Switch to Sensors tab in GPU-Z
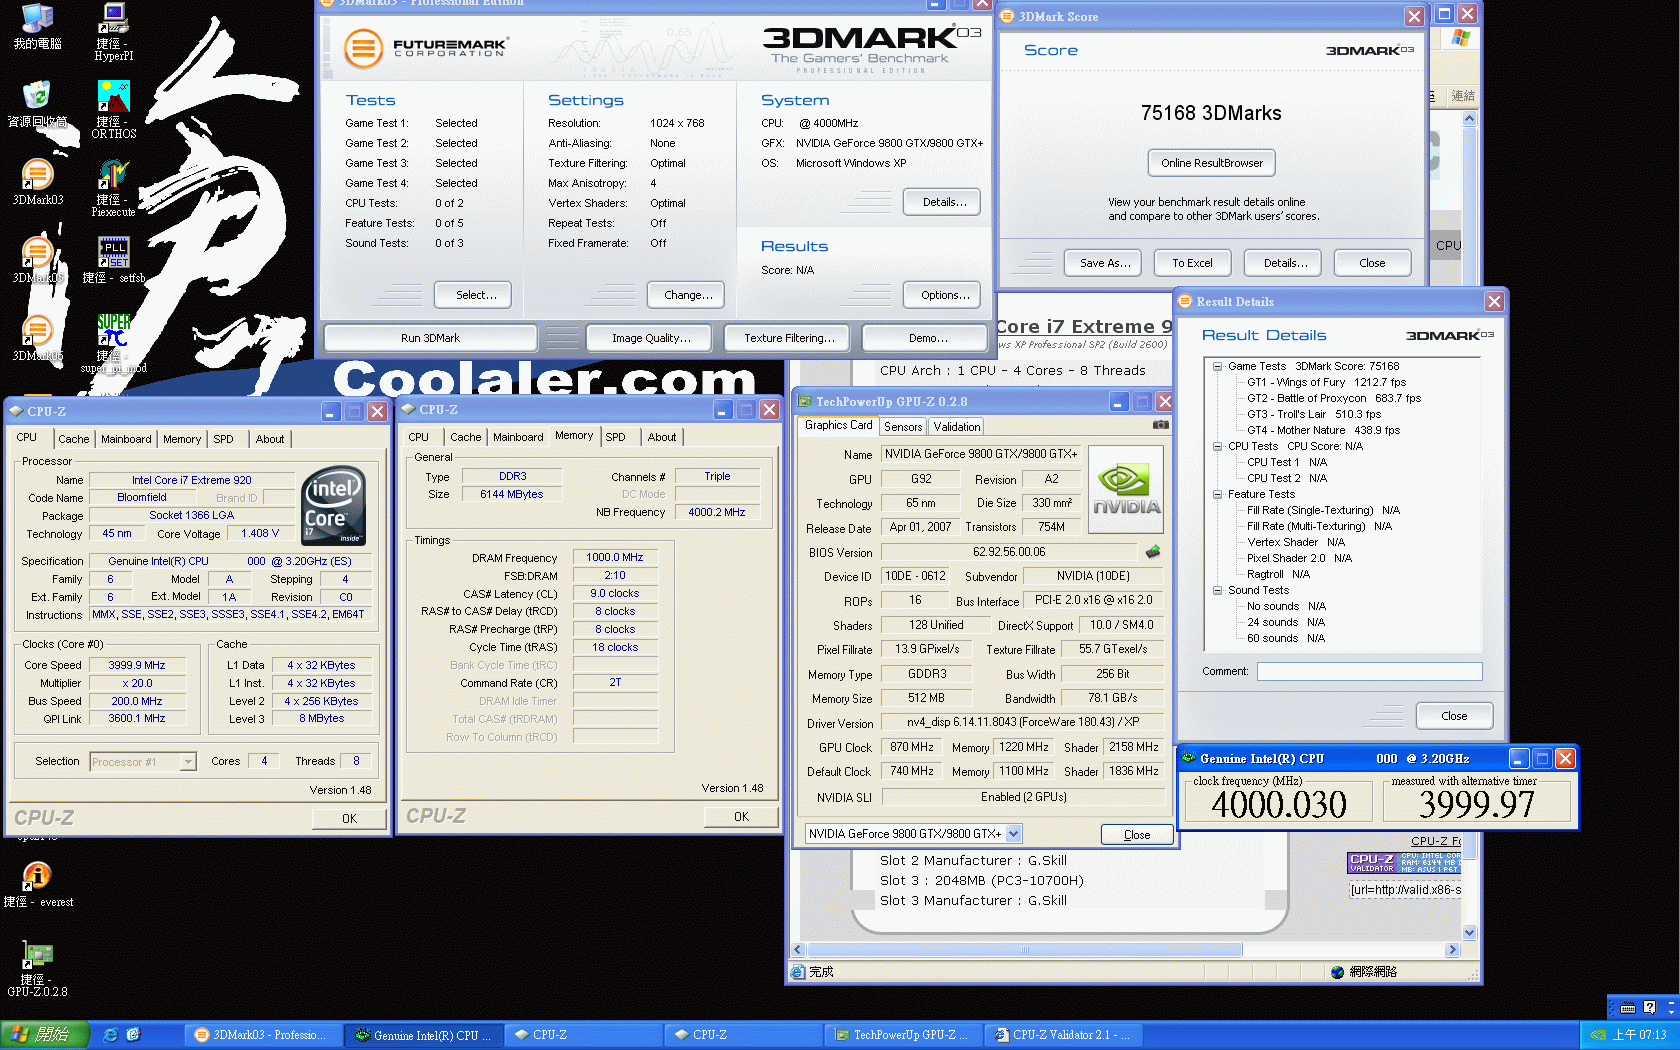The height and width of the screenshot is (1050, 1680). pos(903,427)
